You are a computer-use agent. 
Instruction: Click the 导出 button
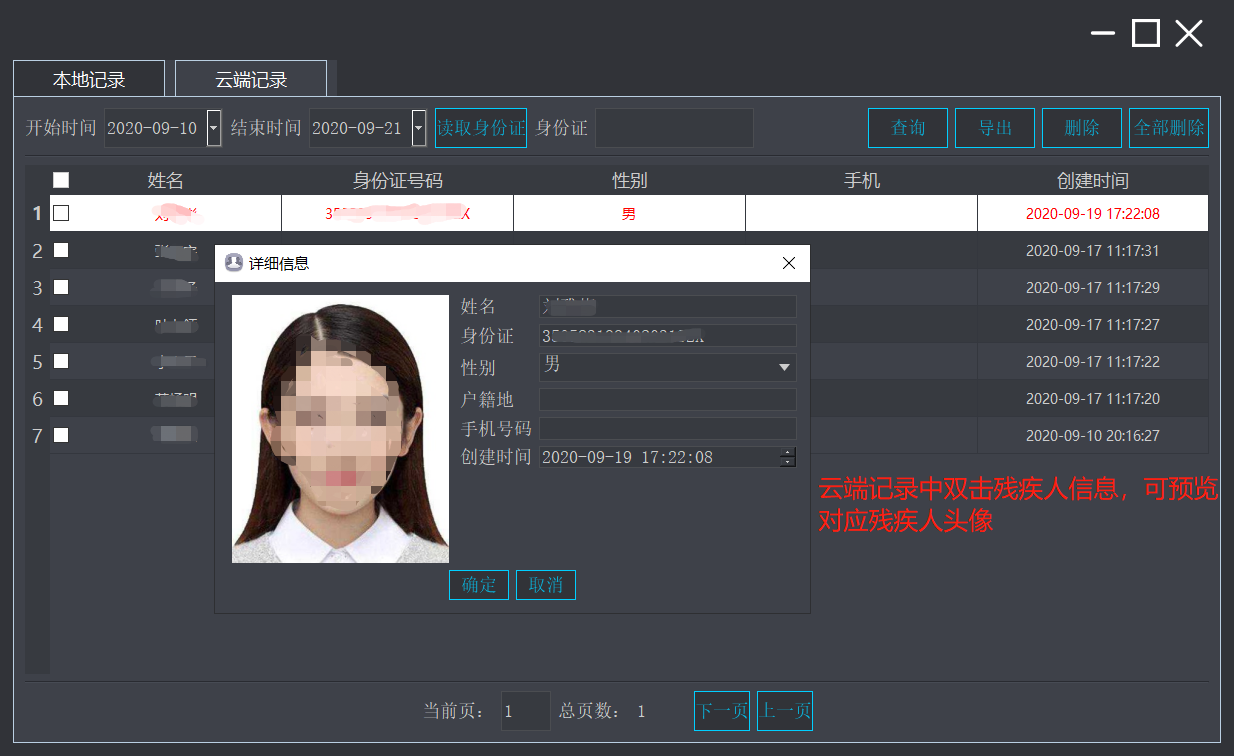pos(995,128)
